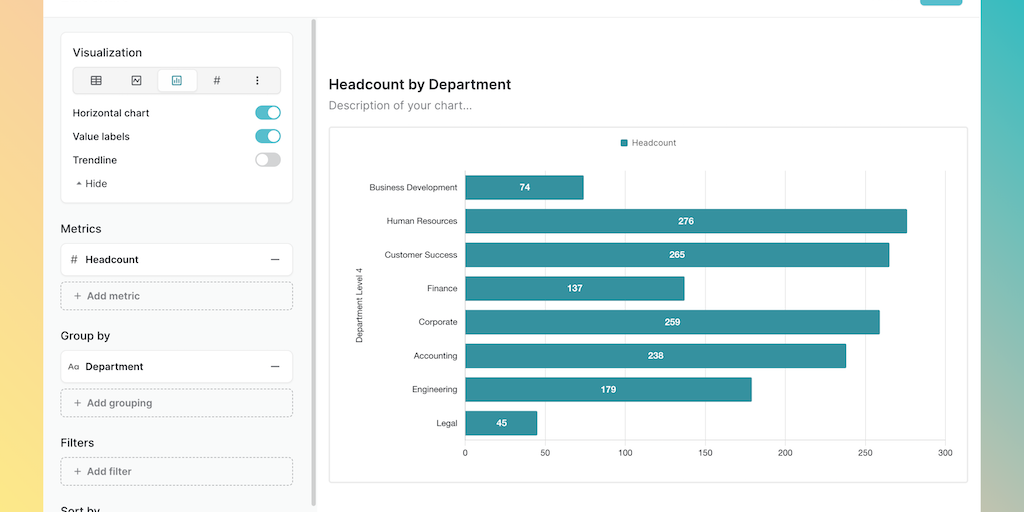Viewport: 1024px width, 512px height.
Task: Collapse visualization options with Hide
Action: [x=91, y=184]
